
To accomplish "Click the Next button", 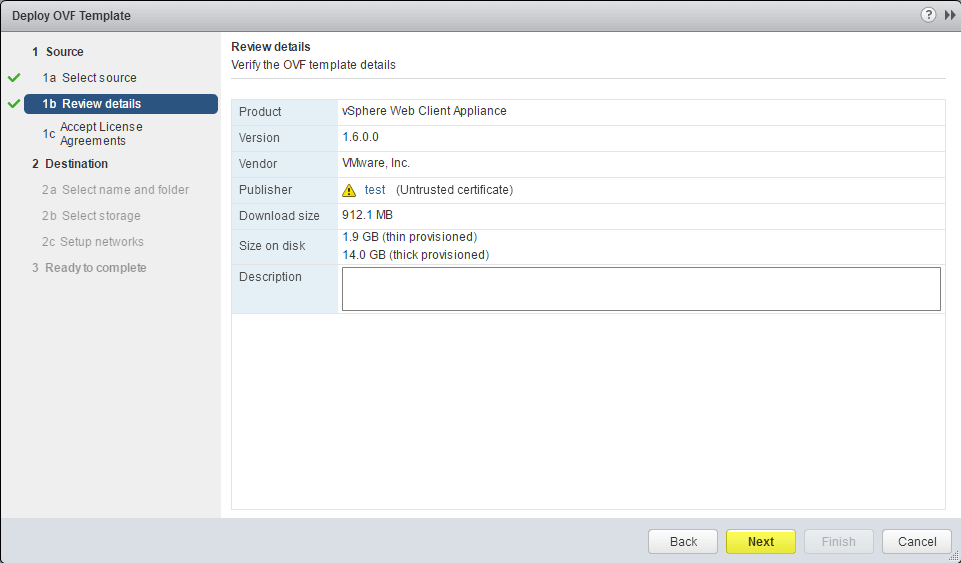I will 761,542.
